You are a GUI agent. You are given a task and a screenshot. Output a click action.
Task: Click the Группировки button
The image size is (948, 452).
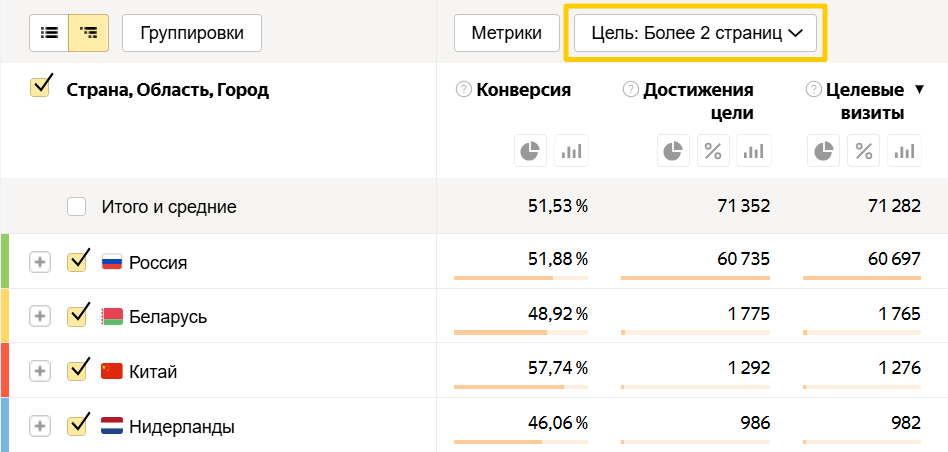(x=191, y=33)
